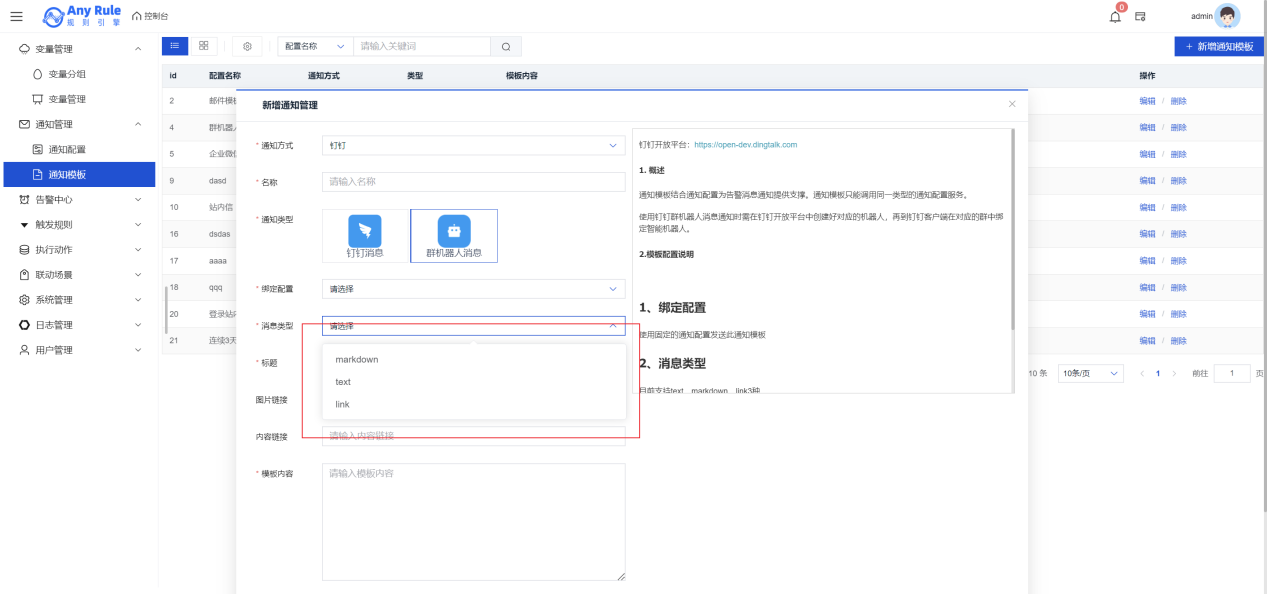Switch to list view icon

pyautogui.click(x=174, y=46)
